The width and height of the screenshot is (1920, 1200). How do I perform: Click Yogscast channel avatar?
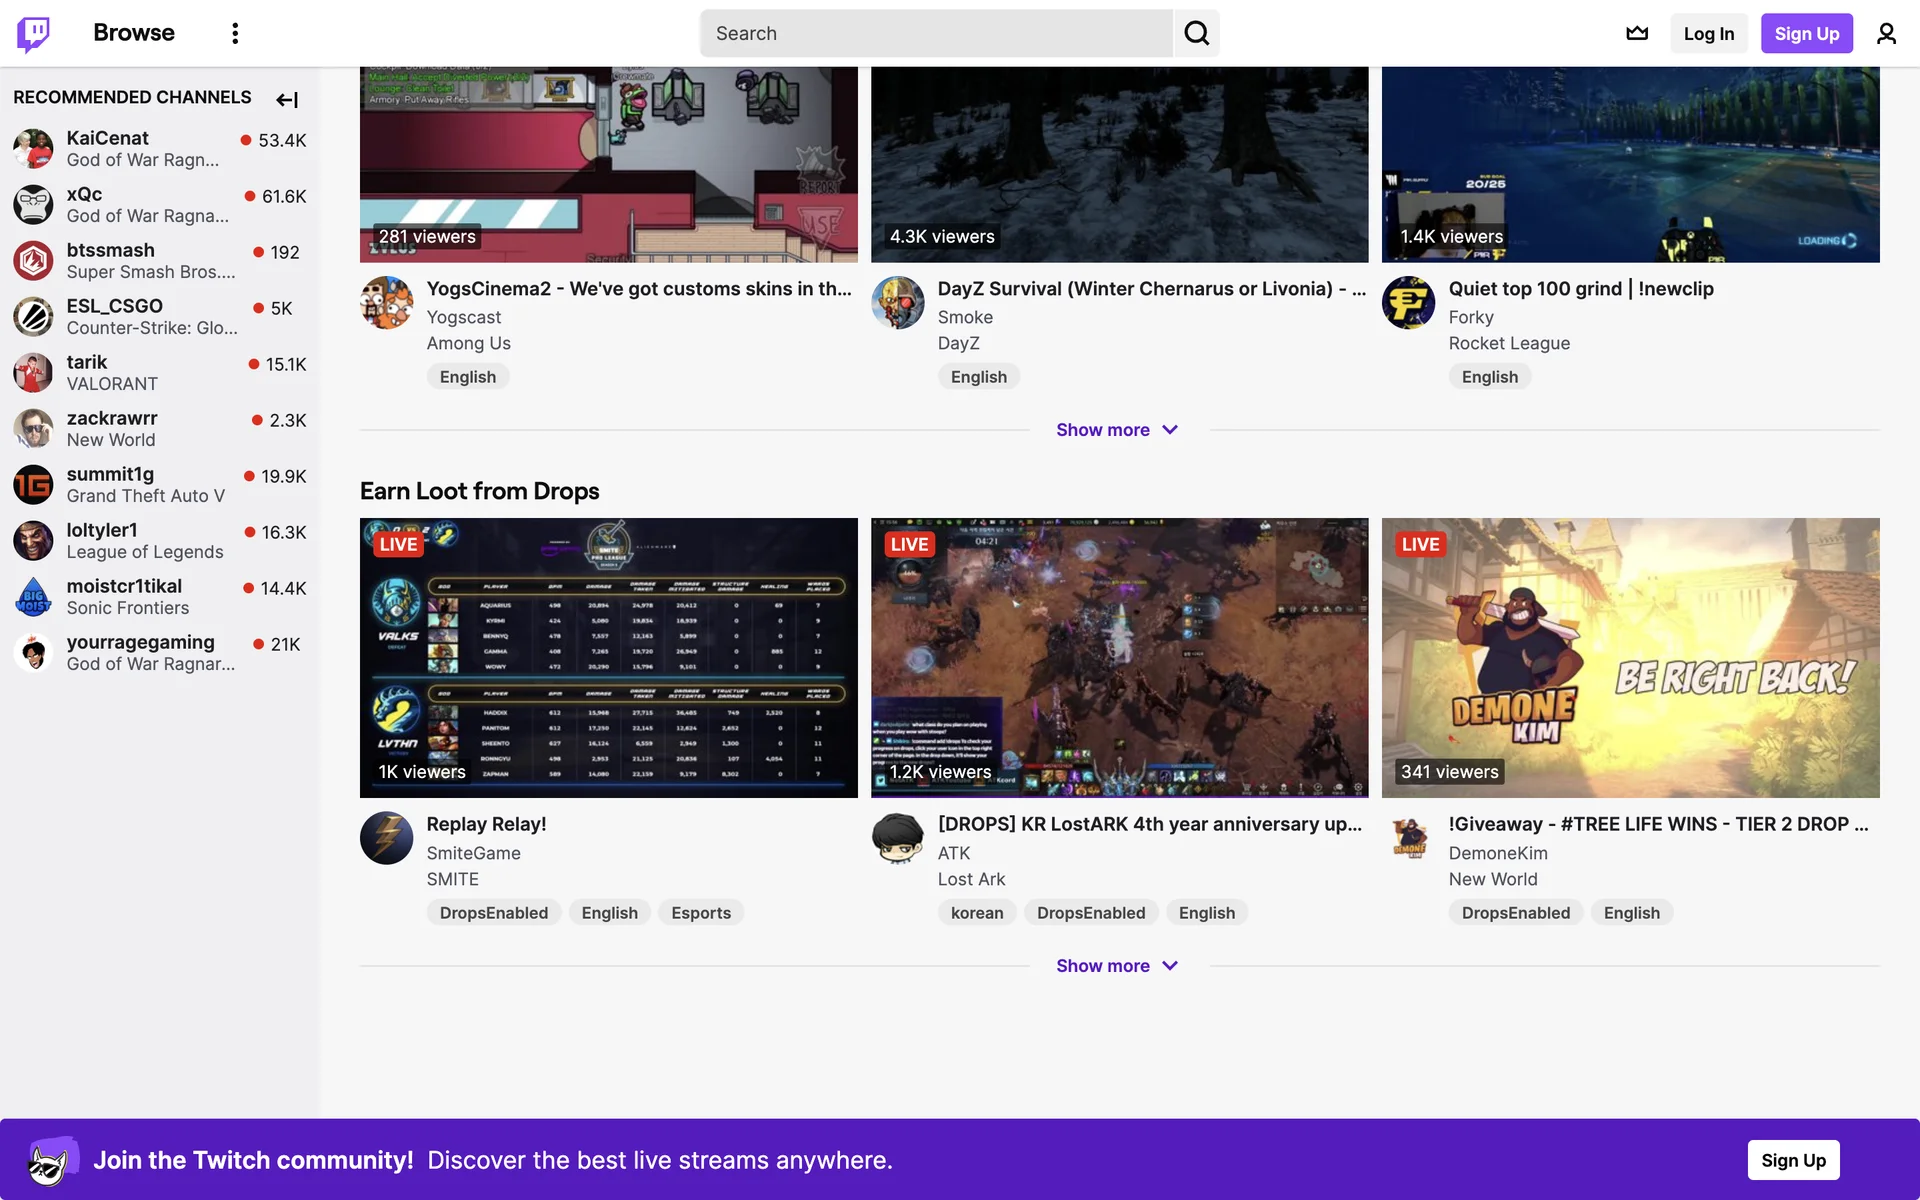tap(386, 302)
